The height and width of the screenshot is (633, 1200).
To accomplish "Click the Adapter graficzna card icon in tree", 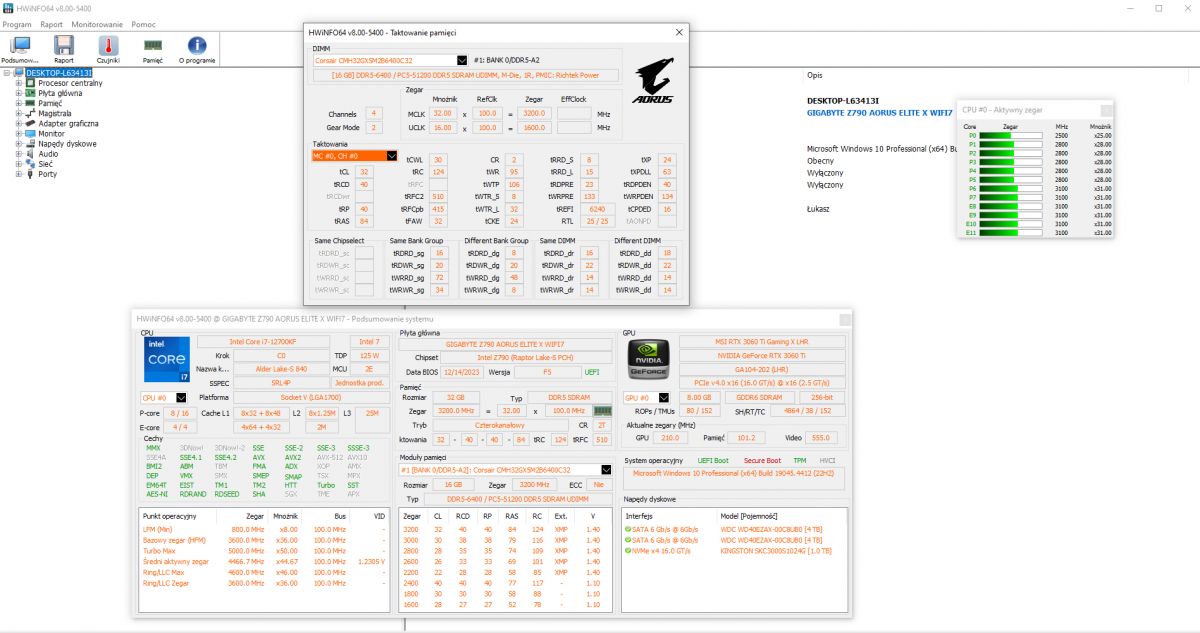I will (30, 123).
